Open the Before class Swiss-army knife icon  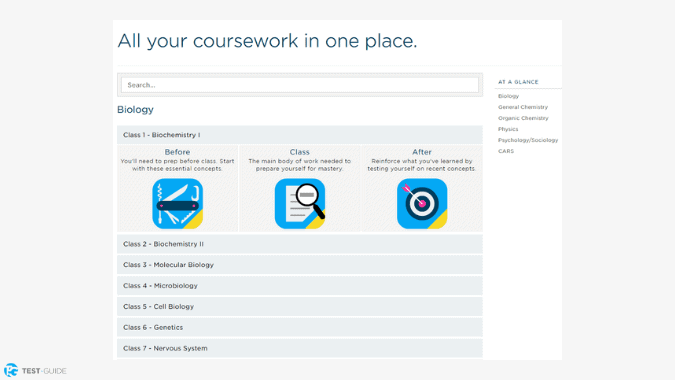[177, 204]
